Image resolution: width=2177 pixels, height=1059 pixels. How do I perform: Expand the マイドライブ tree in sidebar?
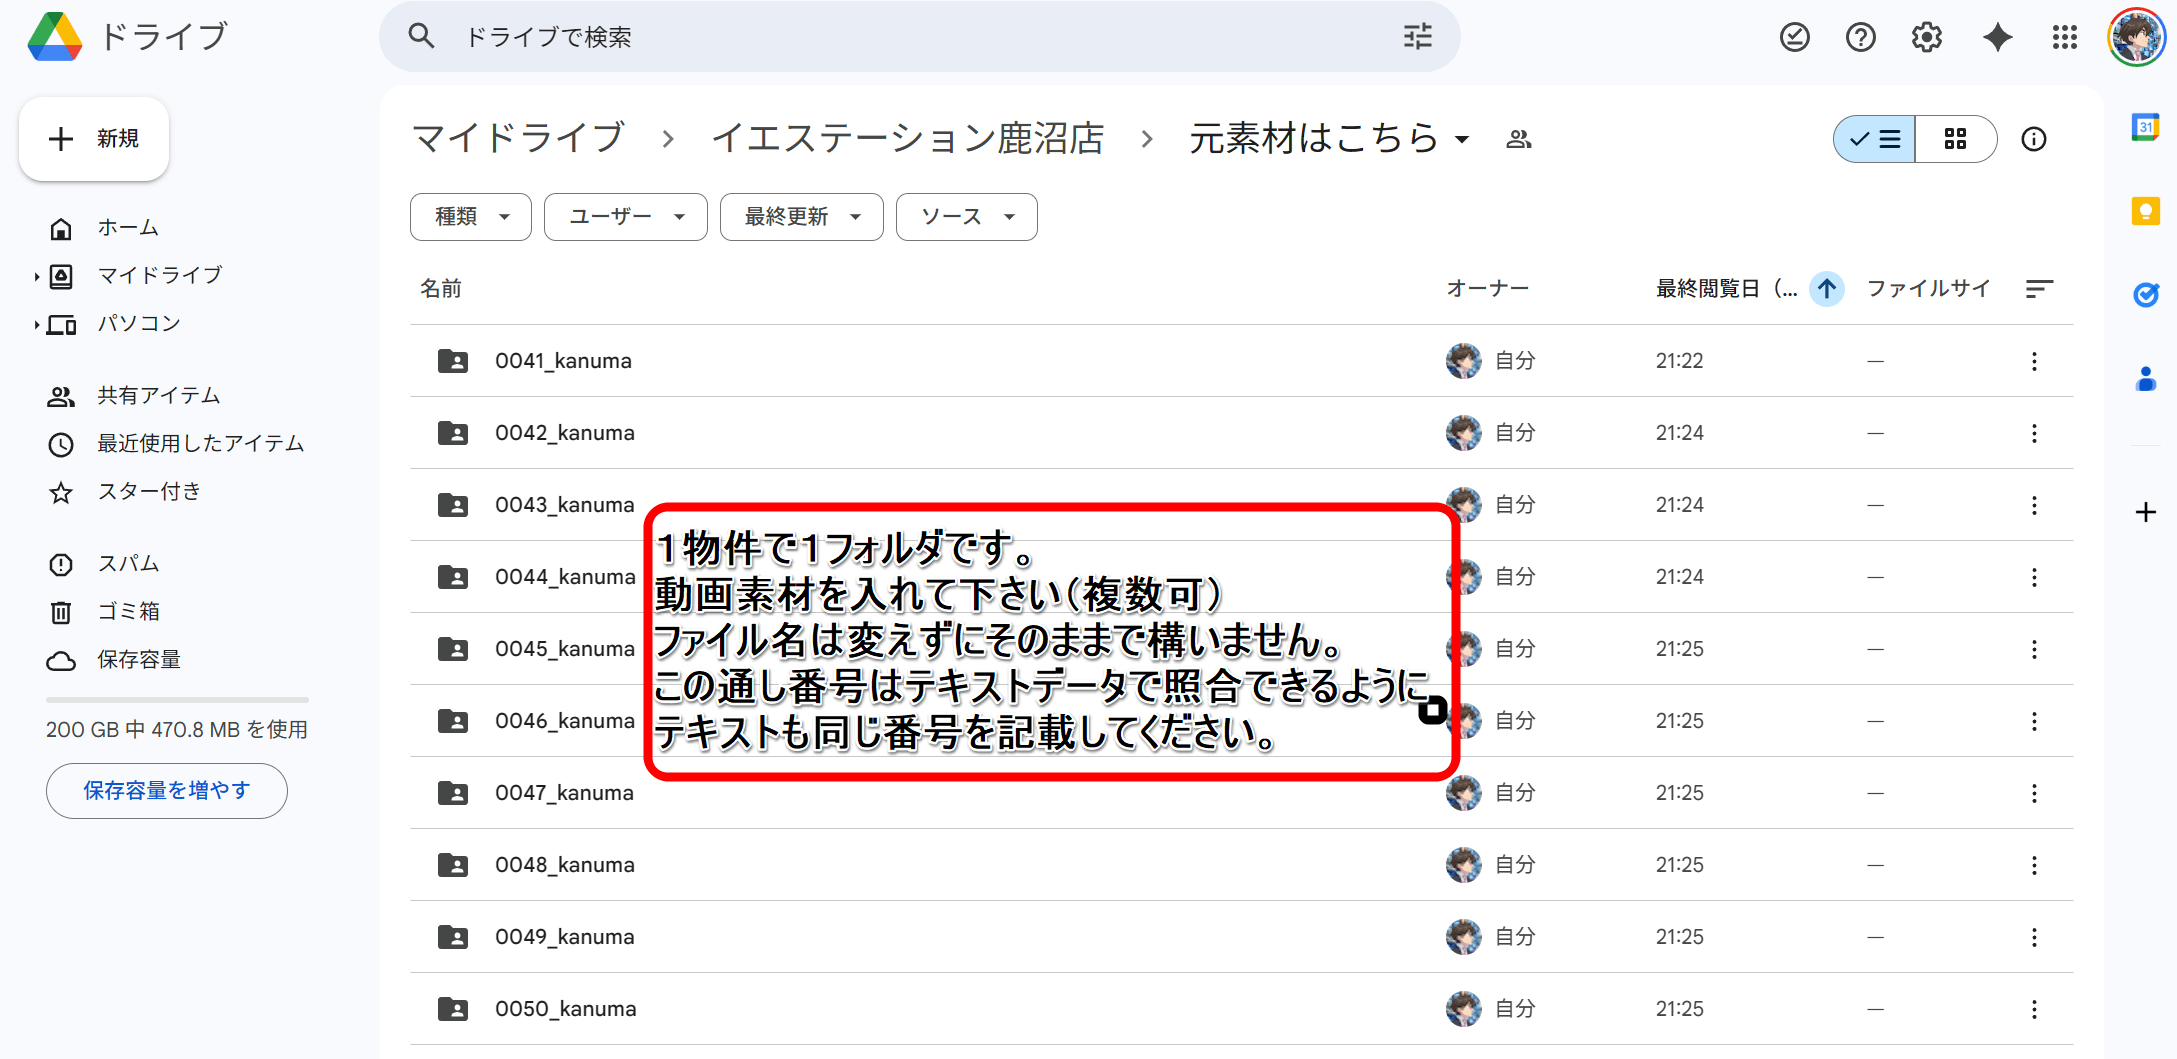click(36, 276)
